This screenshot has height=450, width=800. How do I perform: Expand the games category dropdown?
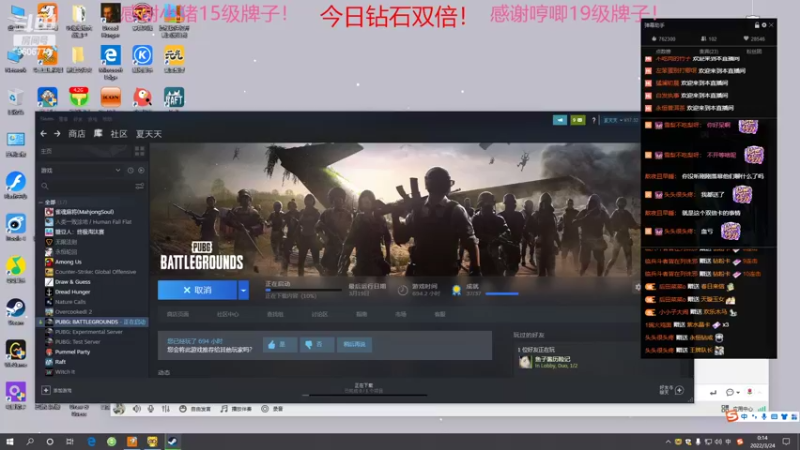(118, 170)
